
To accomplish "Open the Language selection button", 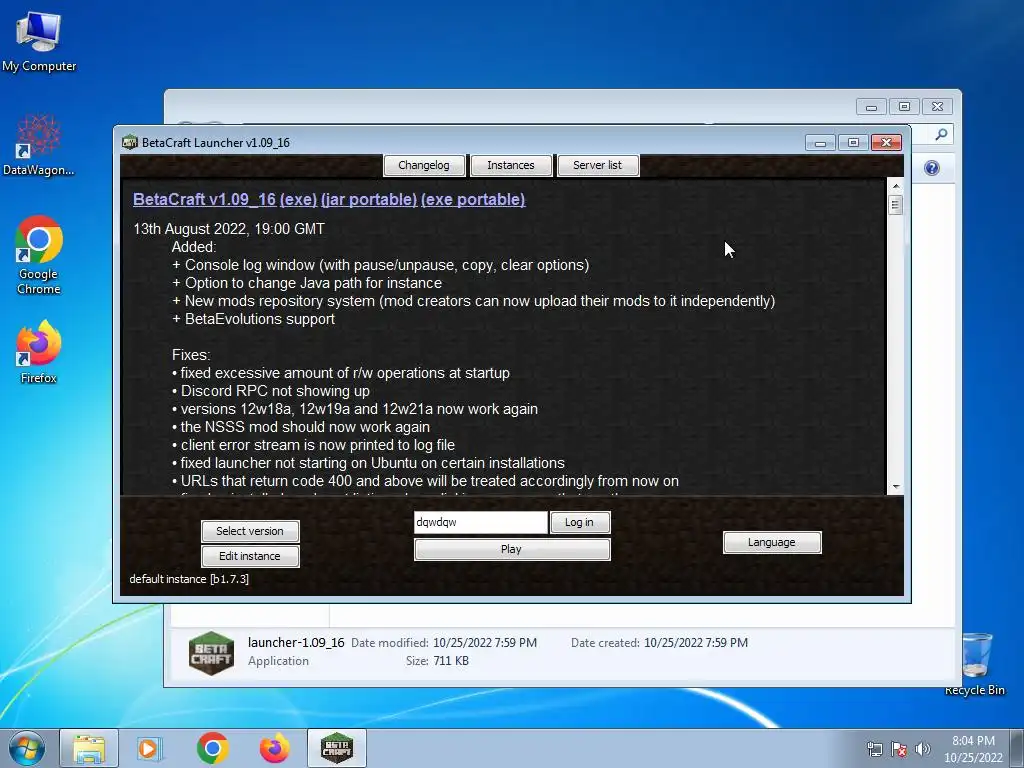I will (x=772, y=542).
